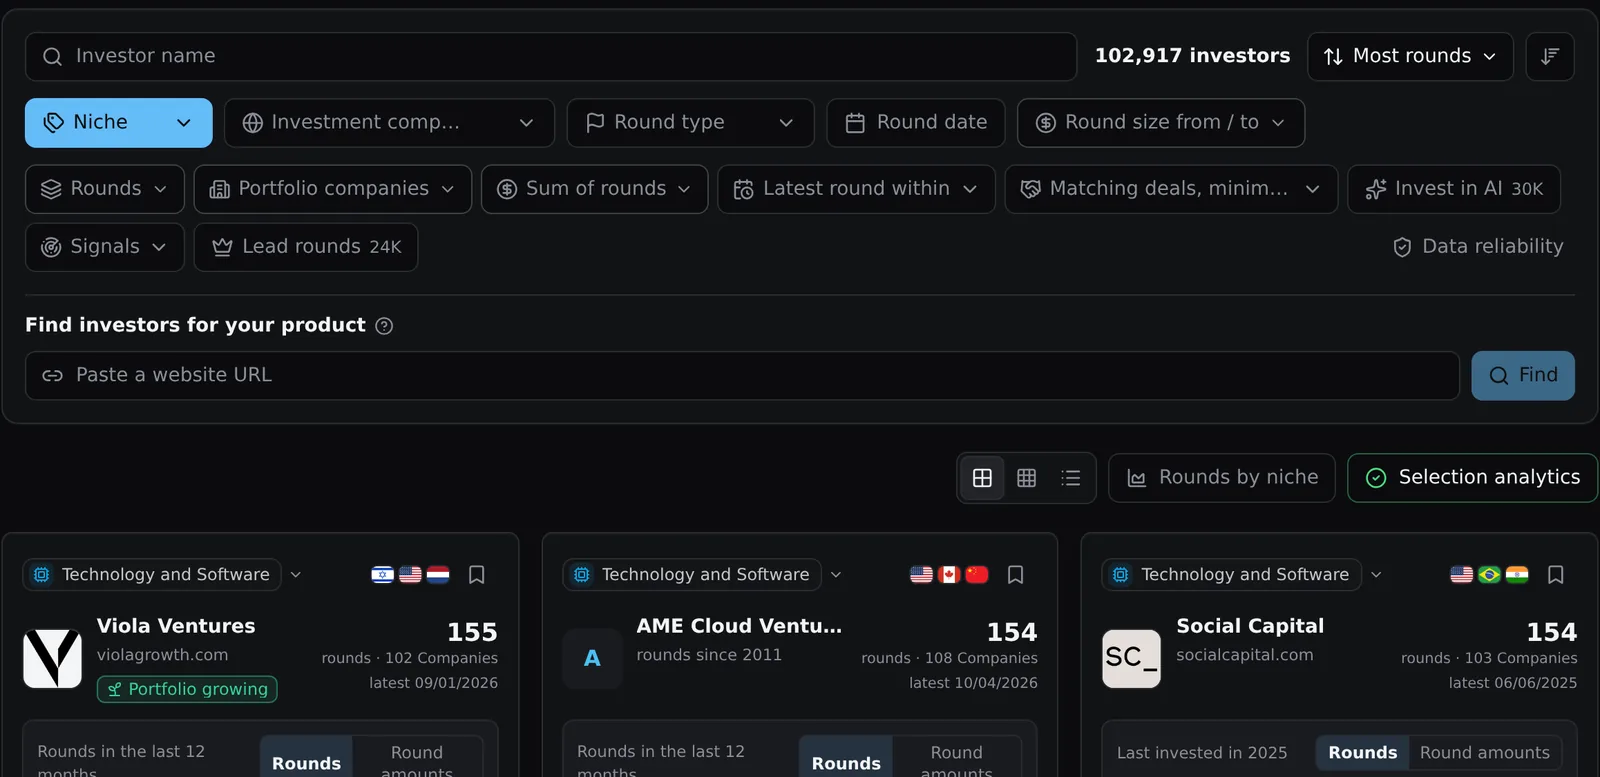Click the help icon beside Find investors
The height and width of the screenshot is (777, 1600).
pyautogui.click(x=384, y=326)
